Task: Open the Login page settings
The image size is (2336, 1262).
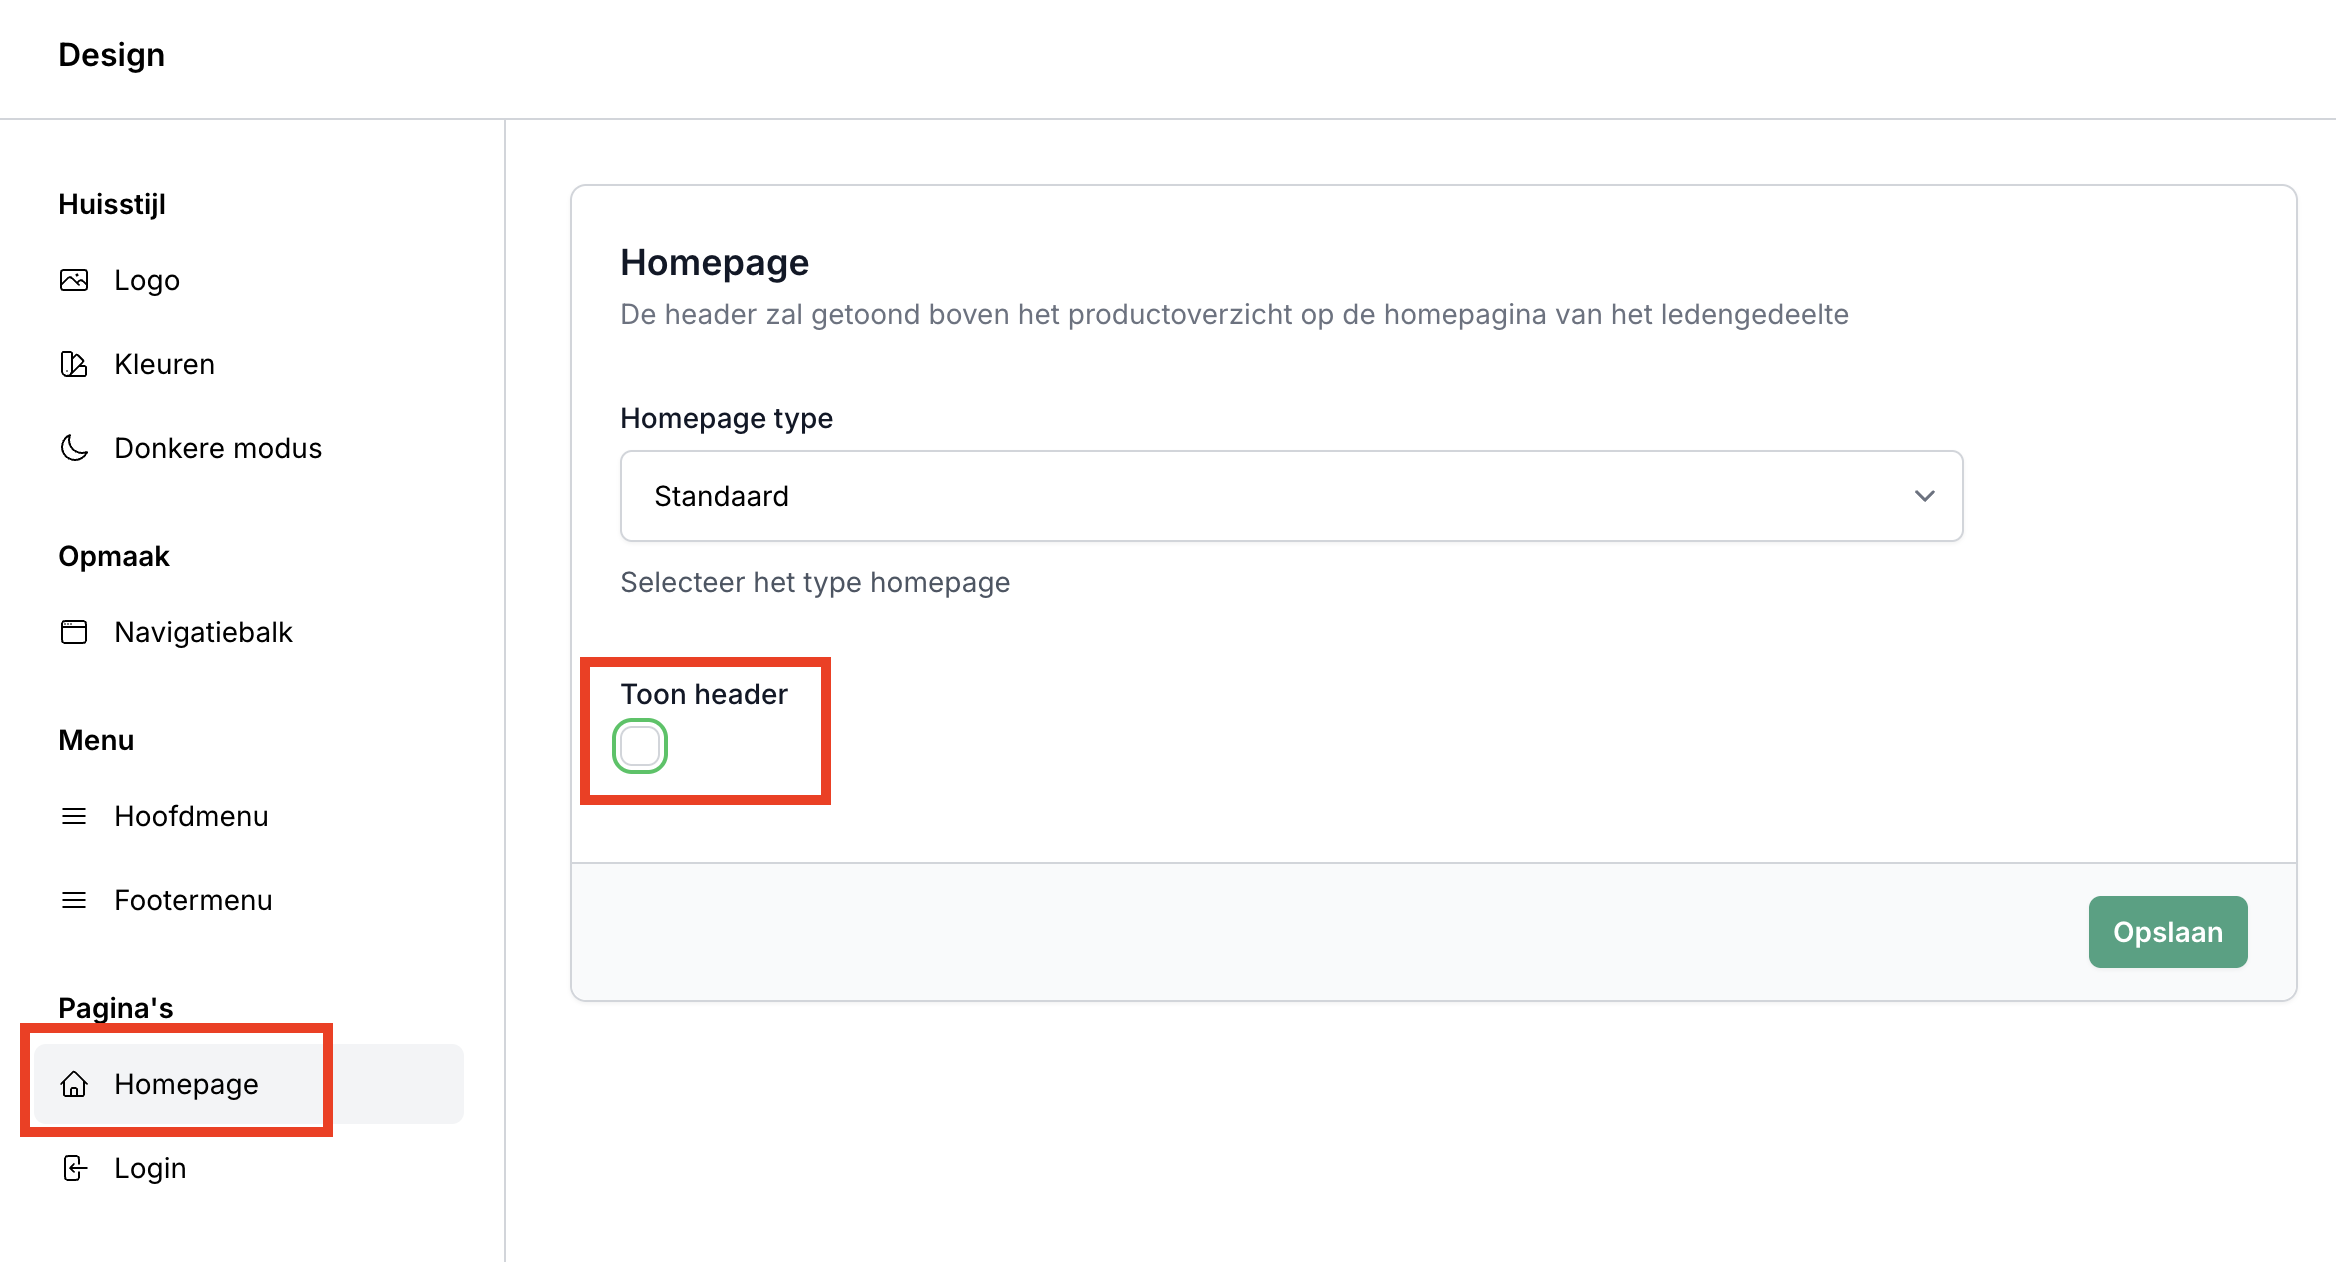Action: tap(150, 1168)
